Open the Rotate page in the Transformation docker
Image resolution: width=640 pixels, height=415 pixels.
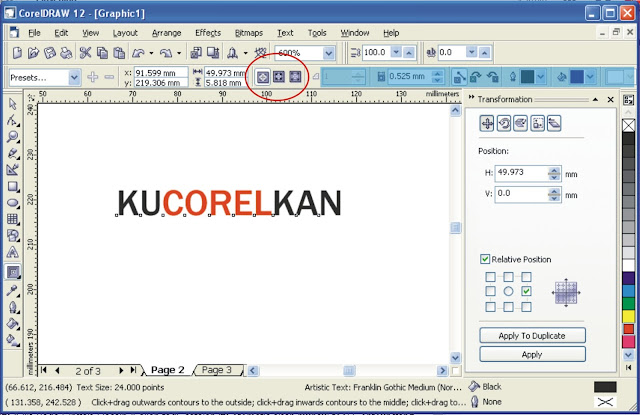(504, 123)
